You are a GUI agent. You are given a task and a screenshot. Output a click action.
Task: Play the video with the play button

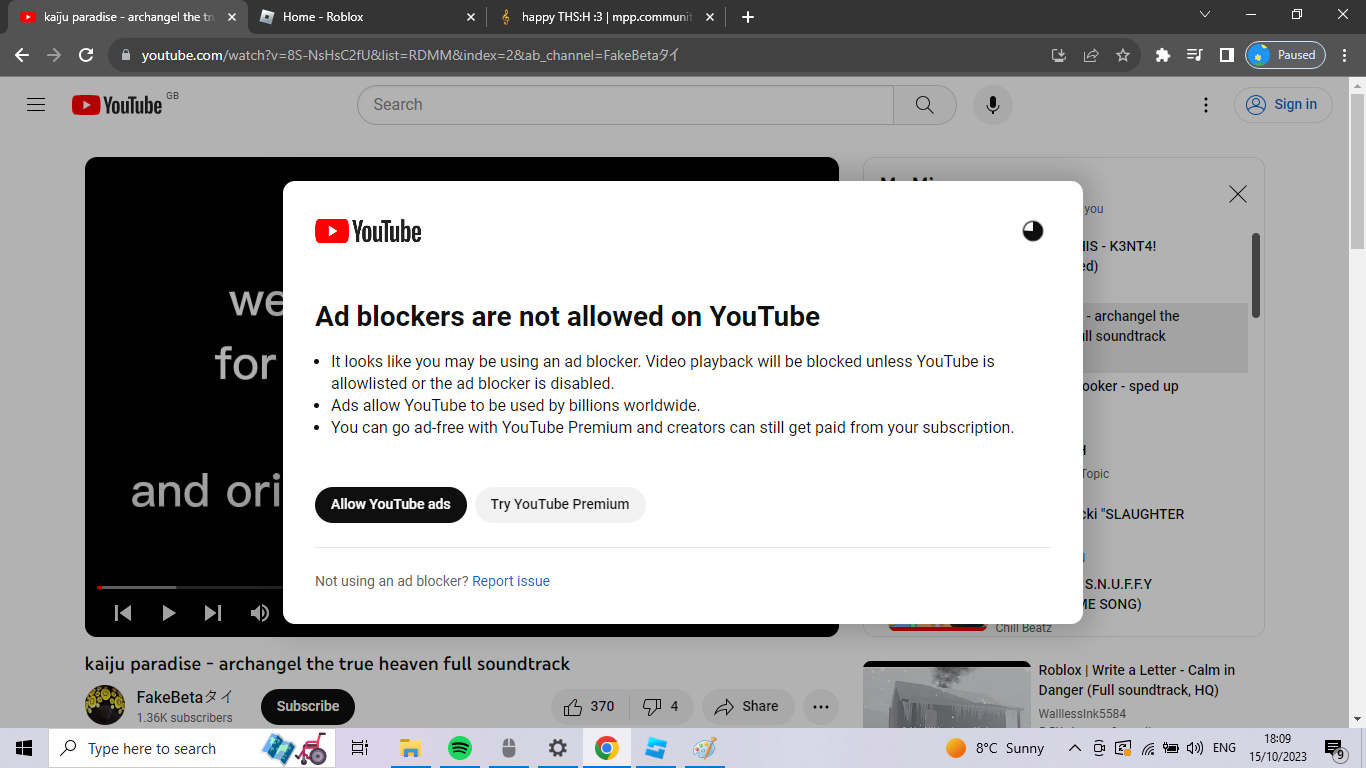168,613
